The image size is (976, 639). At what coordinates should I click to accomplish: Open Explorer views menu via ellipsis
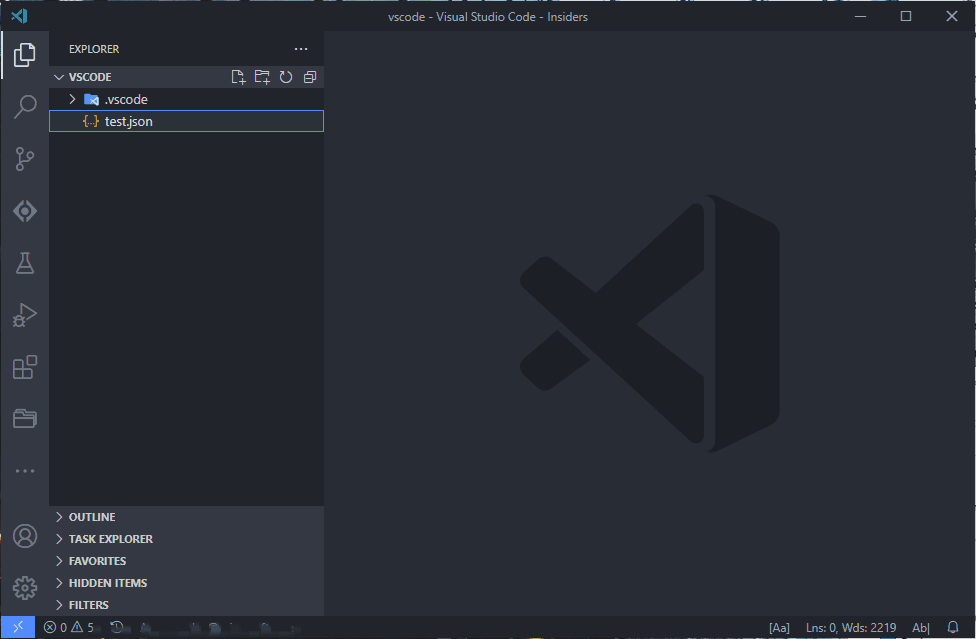pos(301,48)
